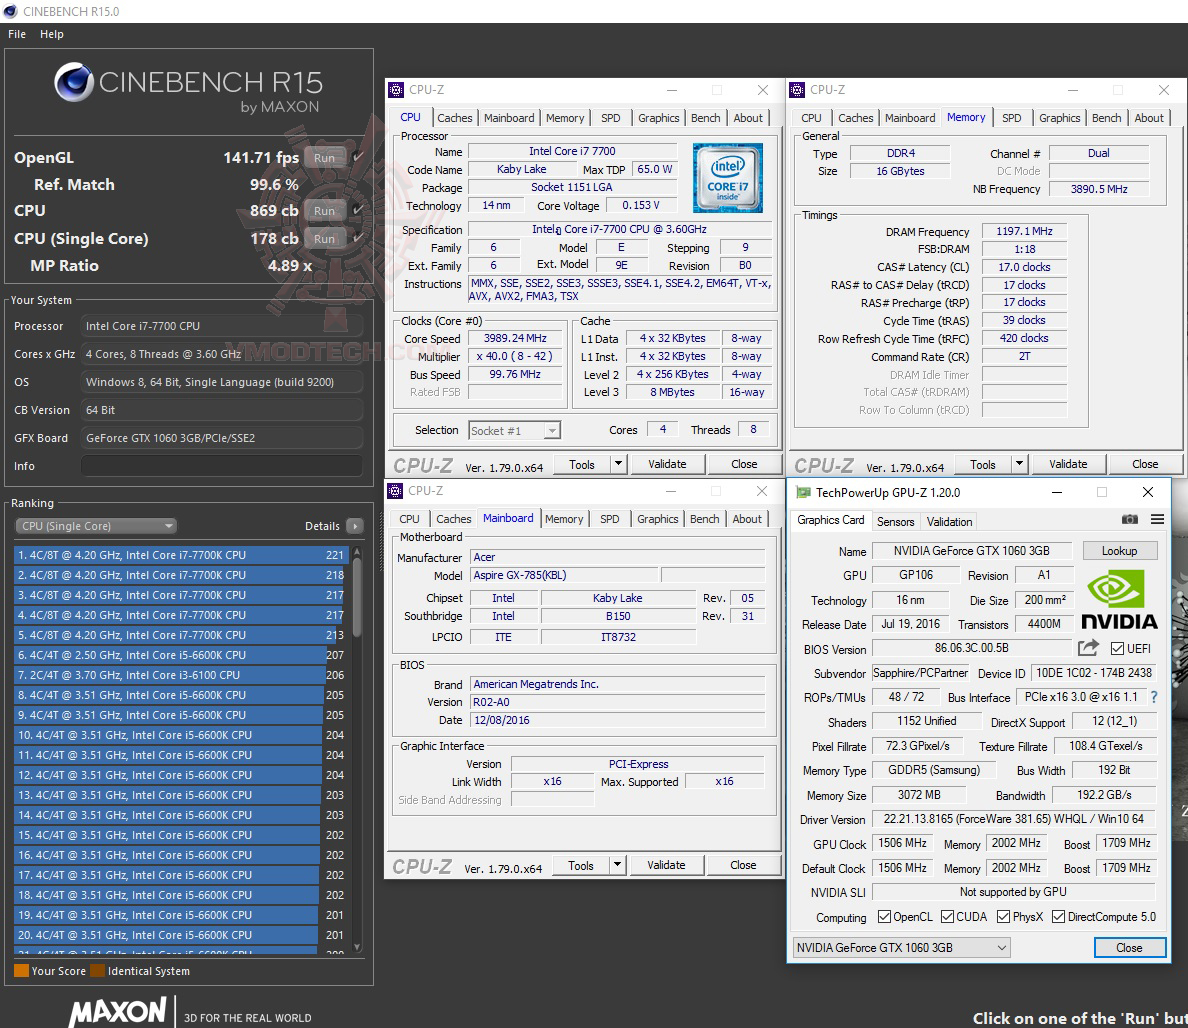
Task: Run the OpenGL benchmark
Action: (x=324, y=158)
